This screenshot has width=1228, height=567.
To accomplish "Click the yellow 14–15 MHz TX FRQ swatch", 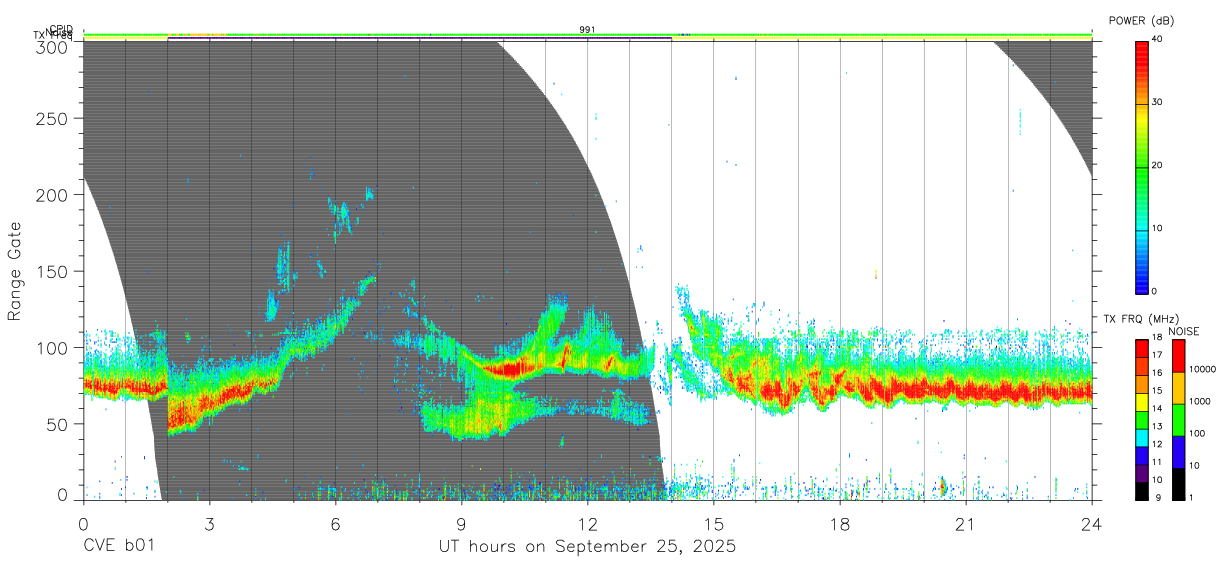I will [1142, 401].
